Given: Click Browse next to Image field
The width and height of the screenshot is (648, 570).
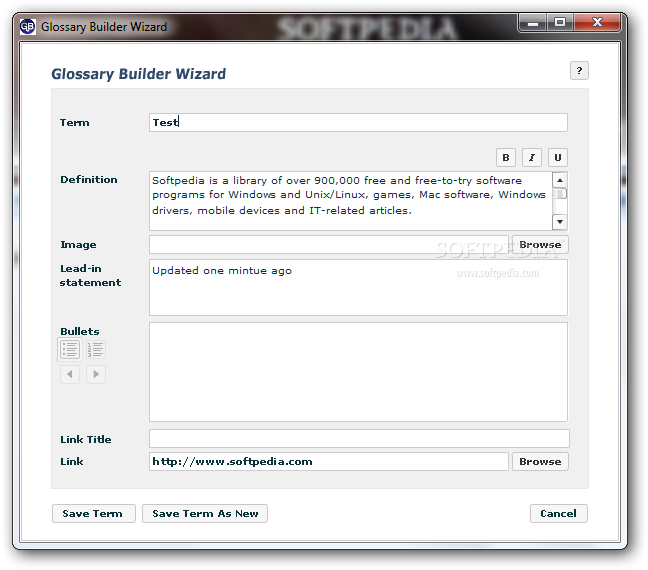Looking at the screenshot, I should click(x=540, y=245).
